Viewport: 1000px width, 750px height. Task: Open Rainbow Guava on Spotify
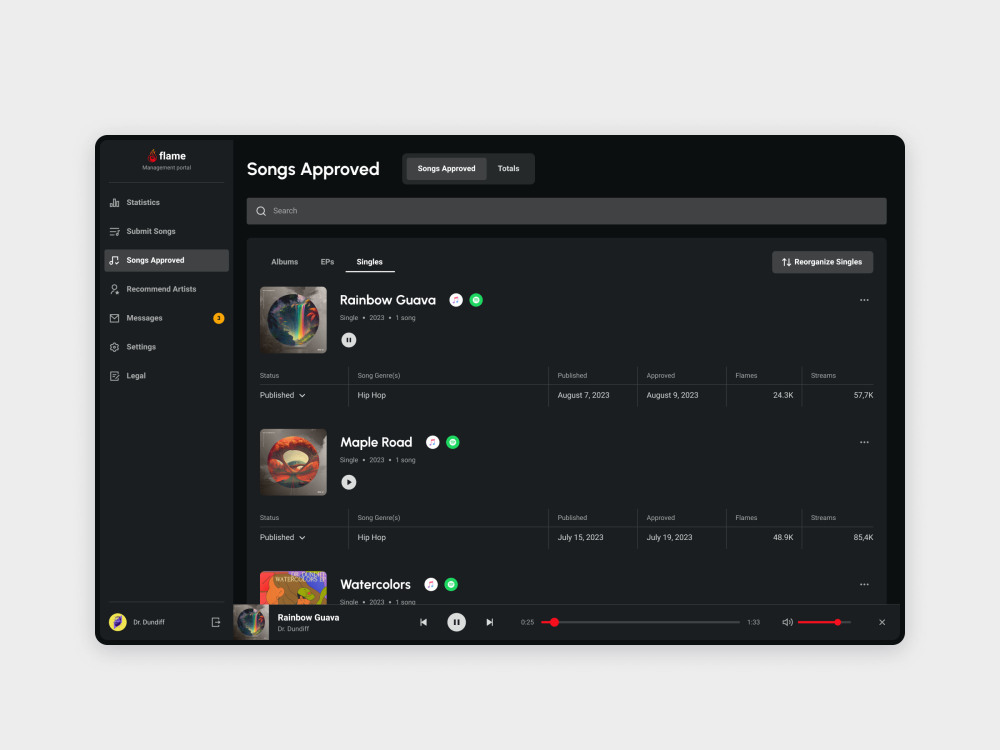pyautogui.click(x=476, y=300)
